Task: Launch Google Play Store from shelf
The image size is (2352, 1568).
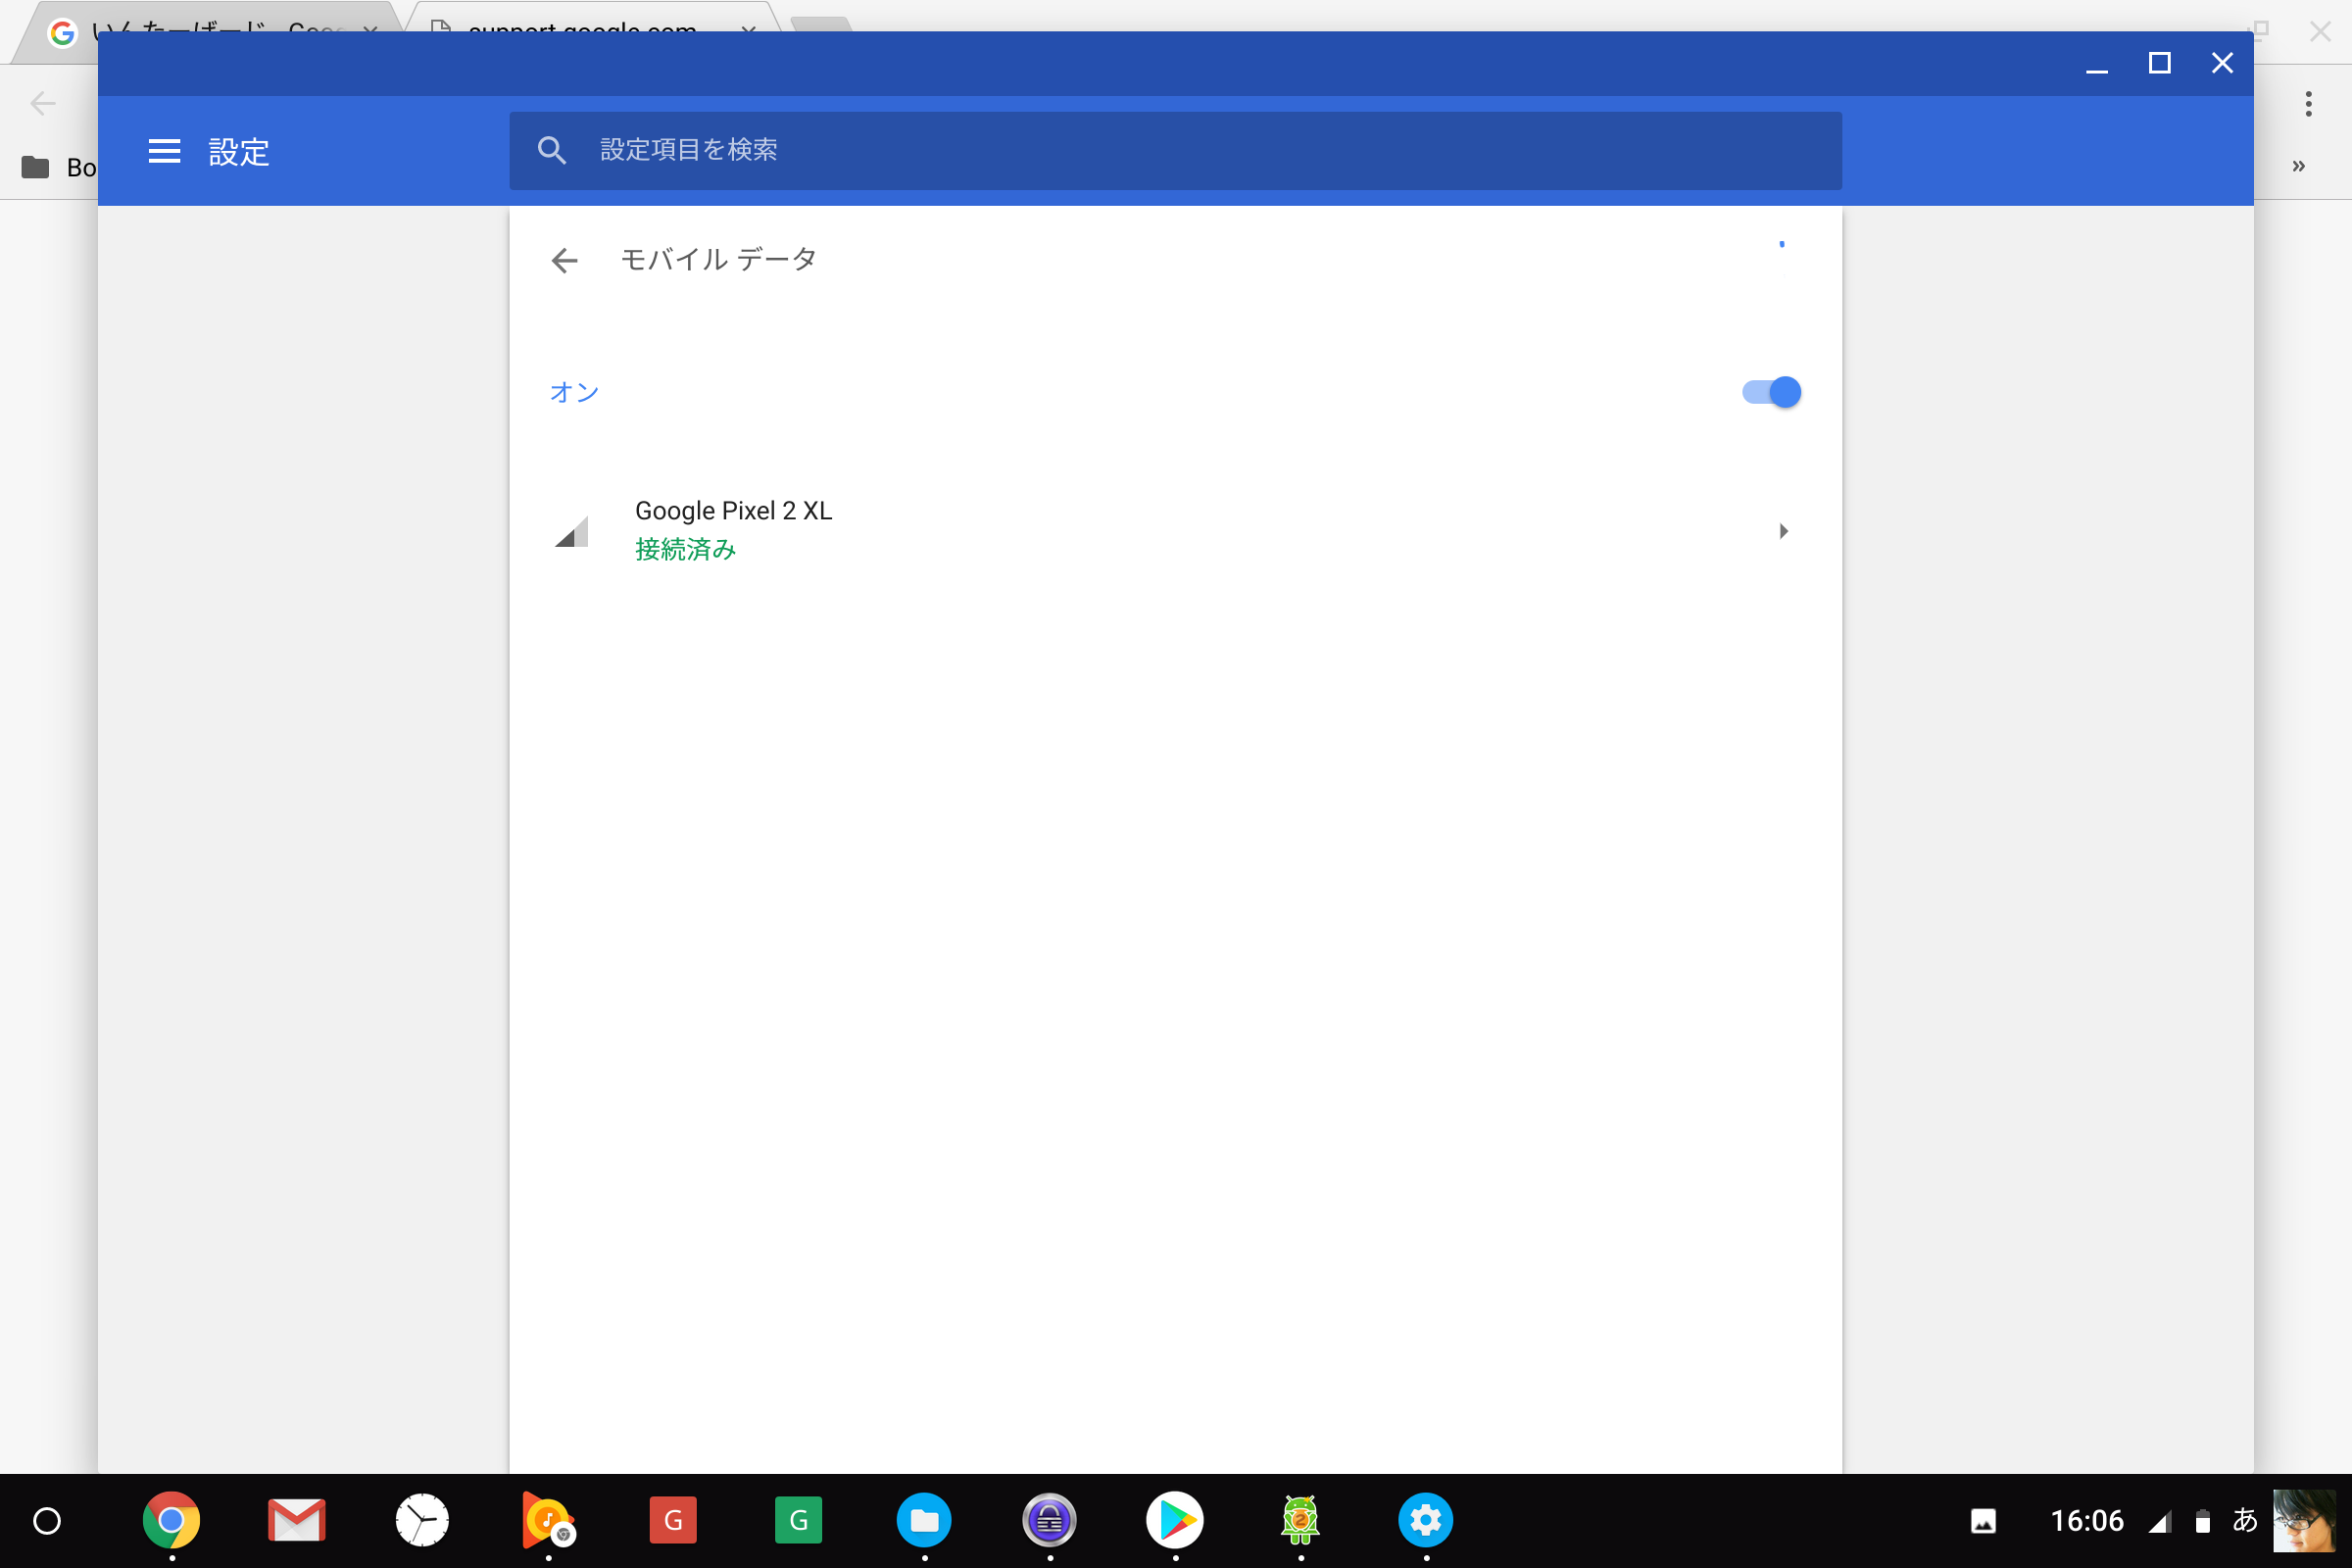Action: pyautogui.click(x=1175, y=1521)
